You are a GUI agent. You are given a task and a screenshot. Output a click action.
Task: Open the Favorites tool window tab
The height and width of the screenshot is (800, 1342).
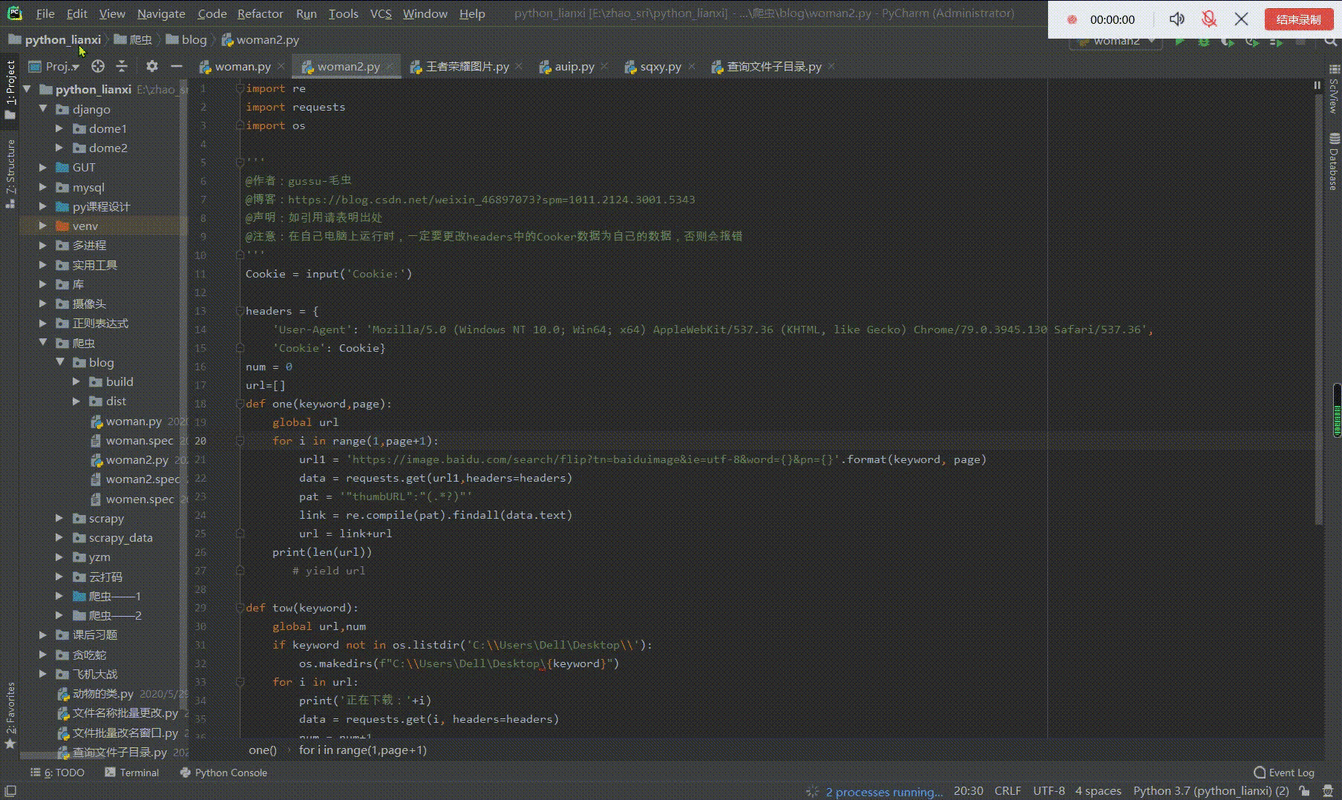pyautogui.click(x=10, y=715)
